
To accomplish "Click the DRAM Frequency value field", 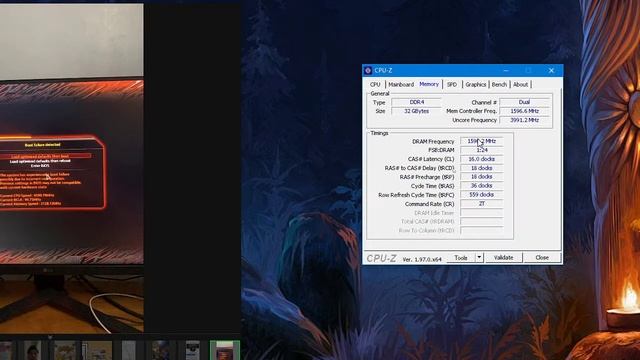I will [482, 141].
